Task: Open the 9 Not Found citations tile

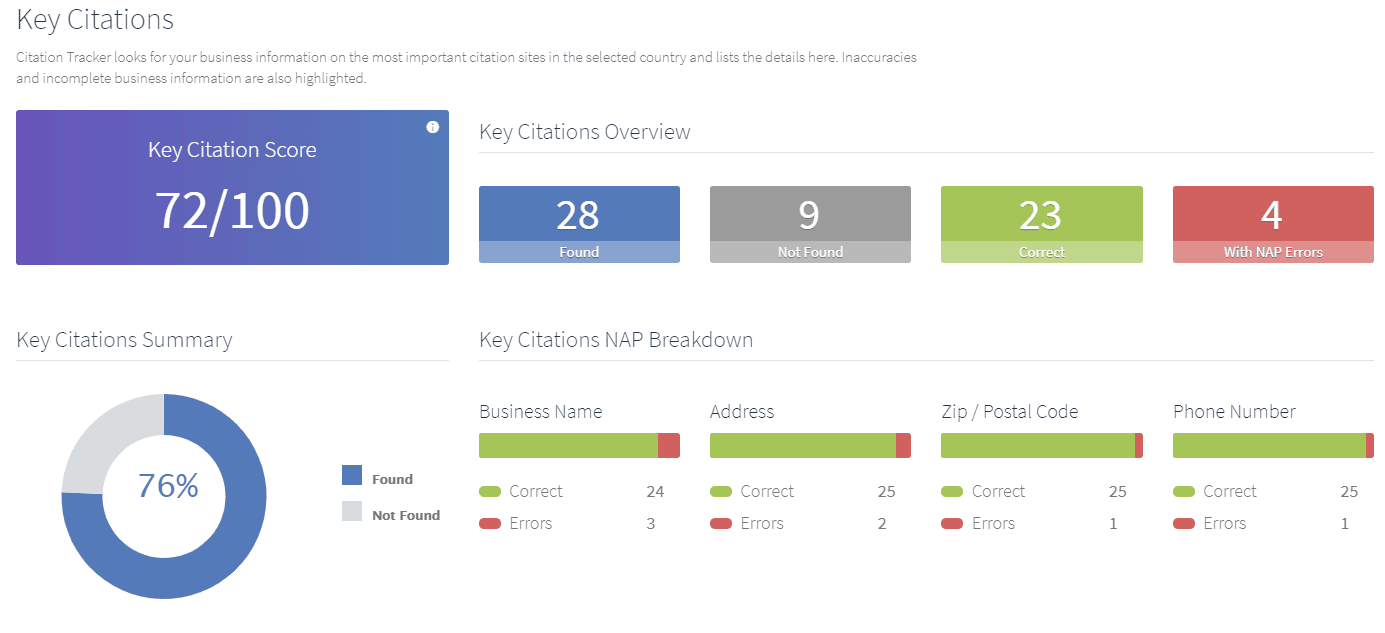Action: click(x=810, y=224)
